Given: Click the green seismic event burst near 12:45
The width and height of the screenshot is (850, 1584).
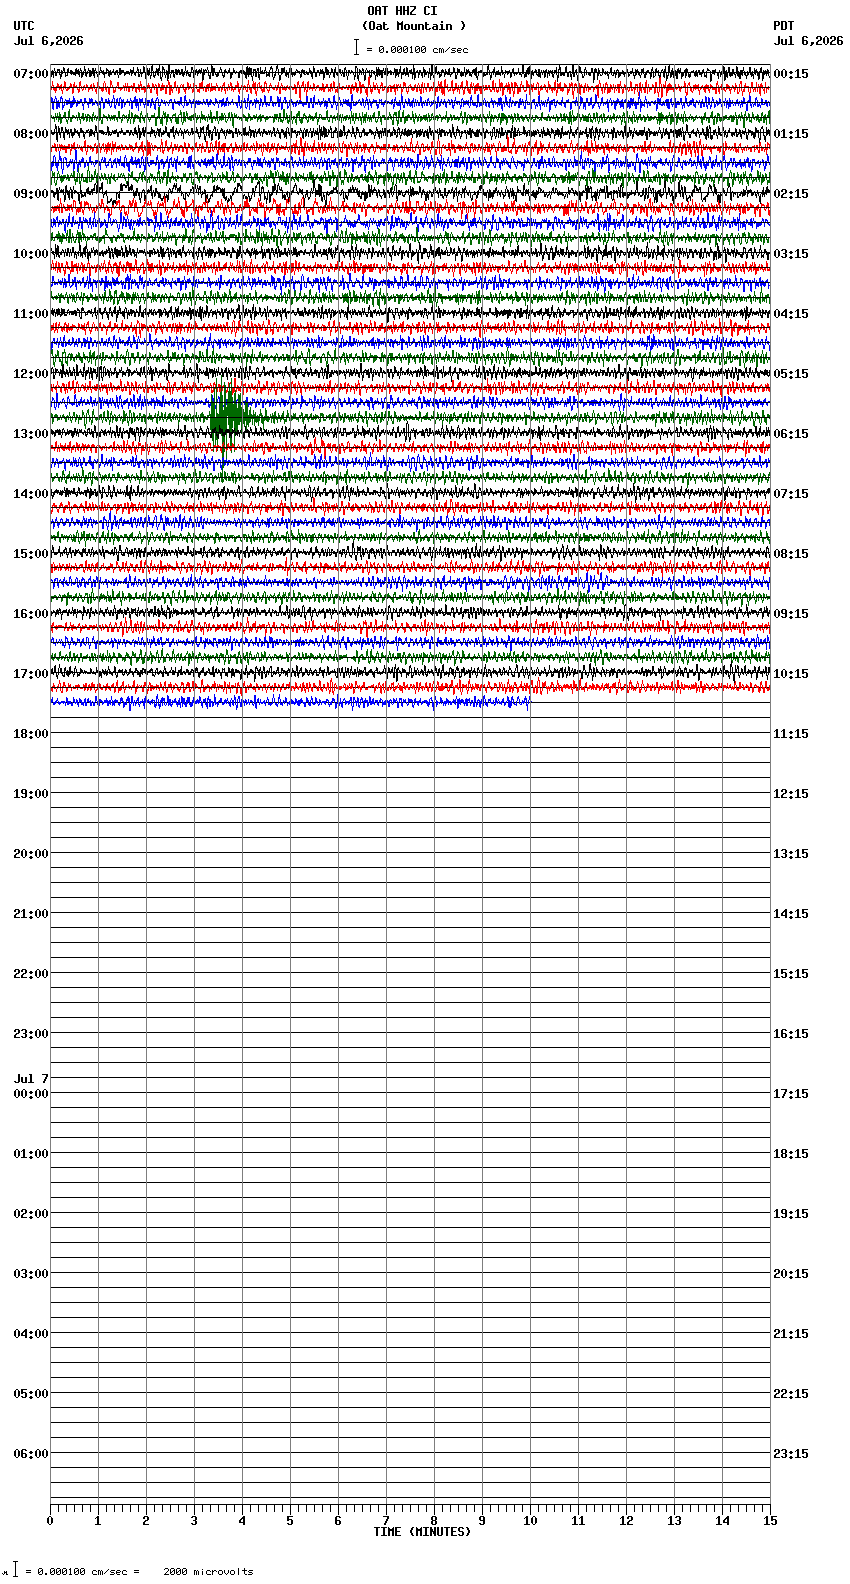Looking at the screenshot, I should coord(227,415).
